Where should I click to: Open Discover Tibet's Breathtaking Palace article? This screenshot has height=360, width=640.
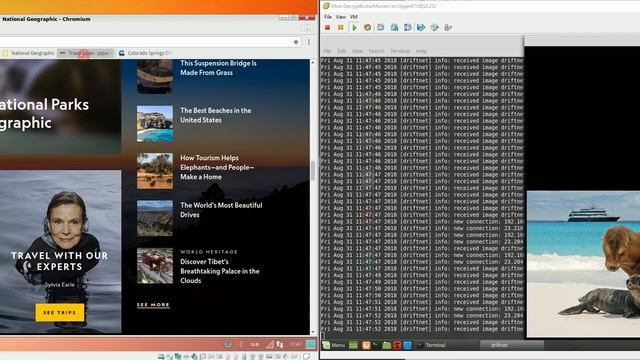220,271
